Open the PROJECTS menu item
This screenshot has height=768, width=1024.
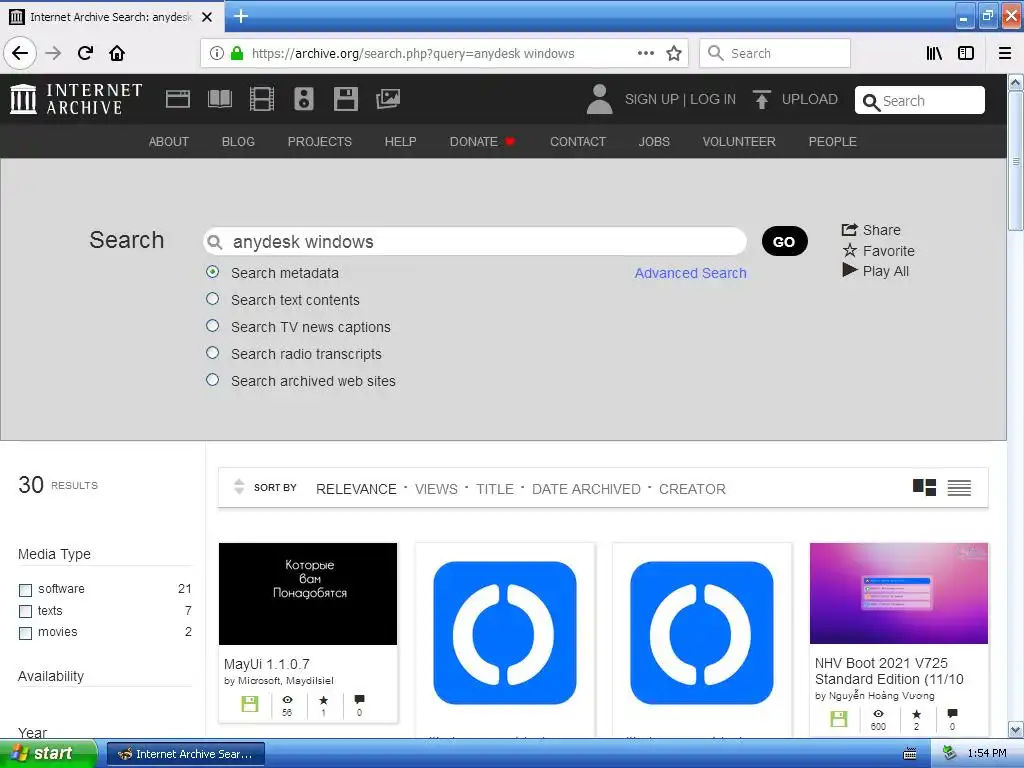(x=320, y=142)
